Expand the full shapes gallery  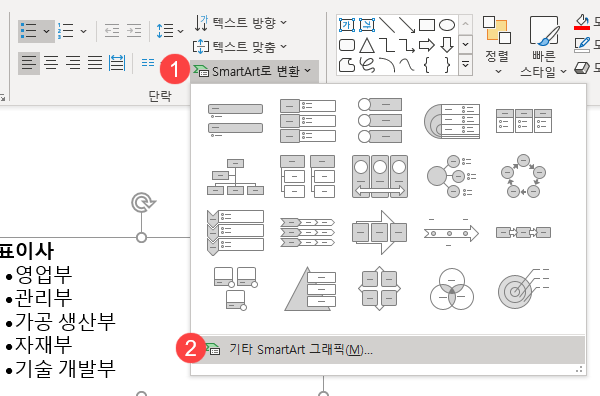tap(465, 64)
